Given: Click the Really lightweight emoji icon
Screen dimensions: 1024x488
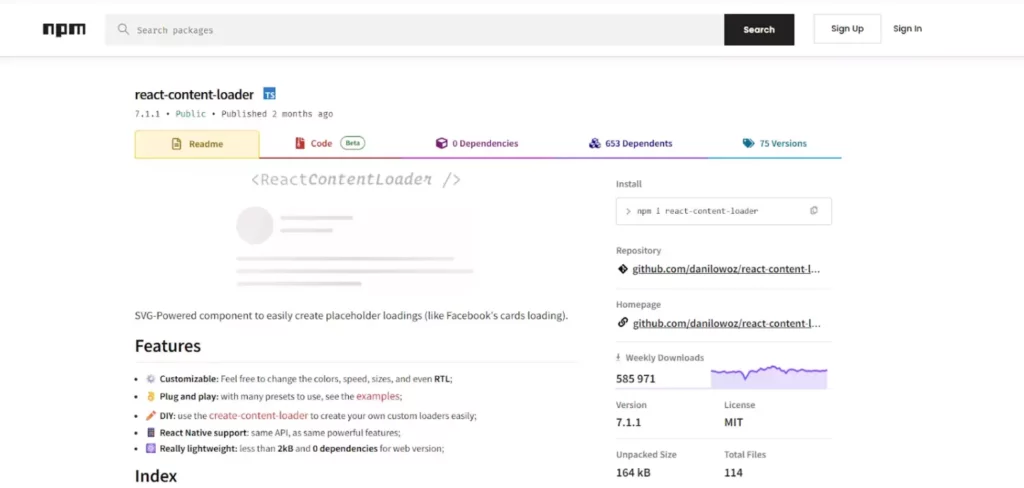Looking at the screenshot, I should [x=151, y=449].
